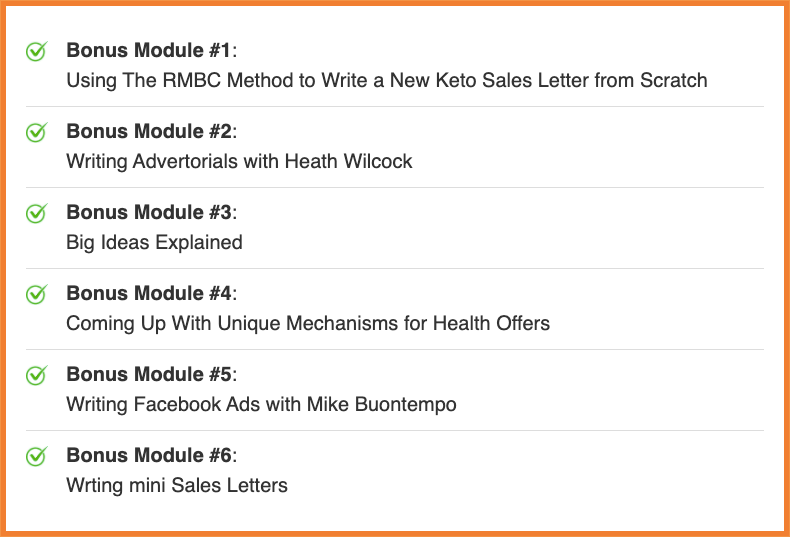Click the green checkmark beside Bonus Module #2
Screen dimensions: 790x537
click(x=36, y=132)
